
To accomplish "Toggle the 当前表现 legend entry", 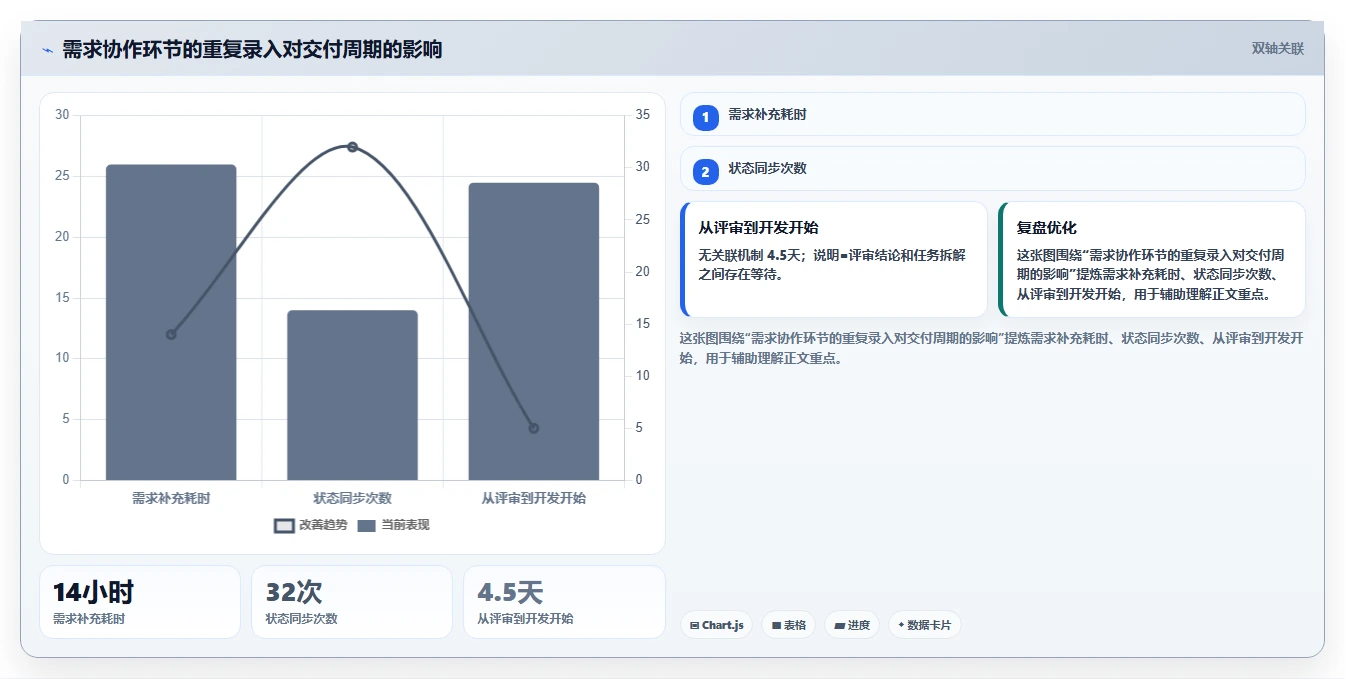I will coord(393,525).
